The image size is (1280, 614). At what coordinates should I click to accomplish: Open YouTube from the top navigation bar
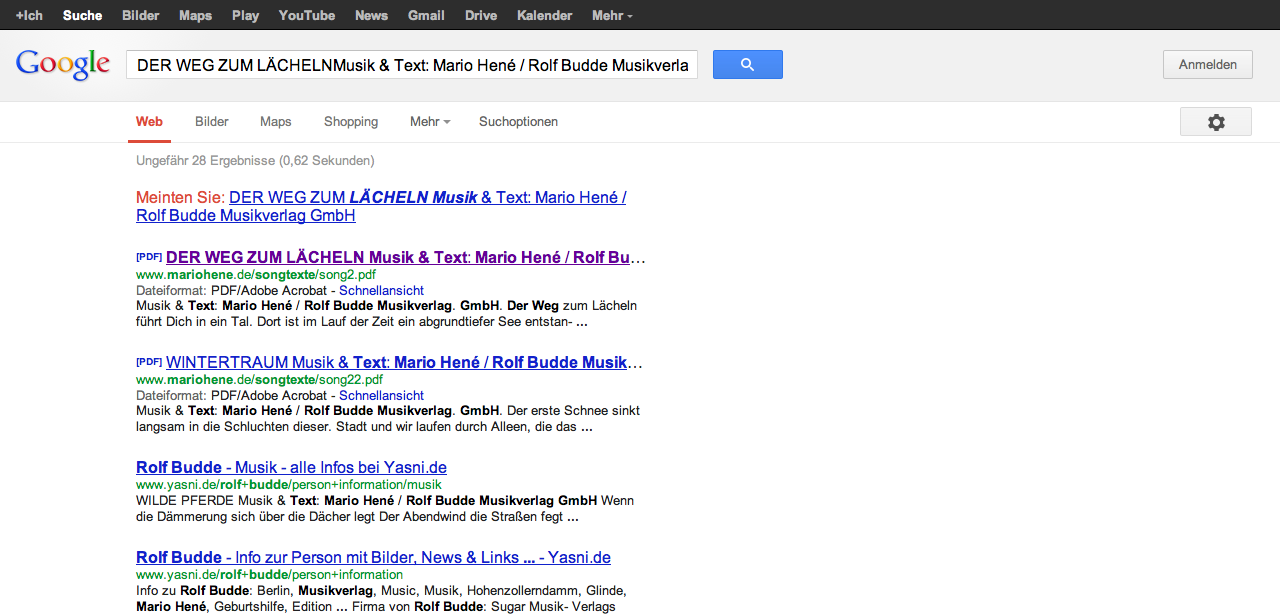coord(306,15)
